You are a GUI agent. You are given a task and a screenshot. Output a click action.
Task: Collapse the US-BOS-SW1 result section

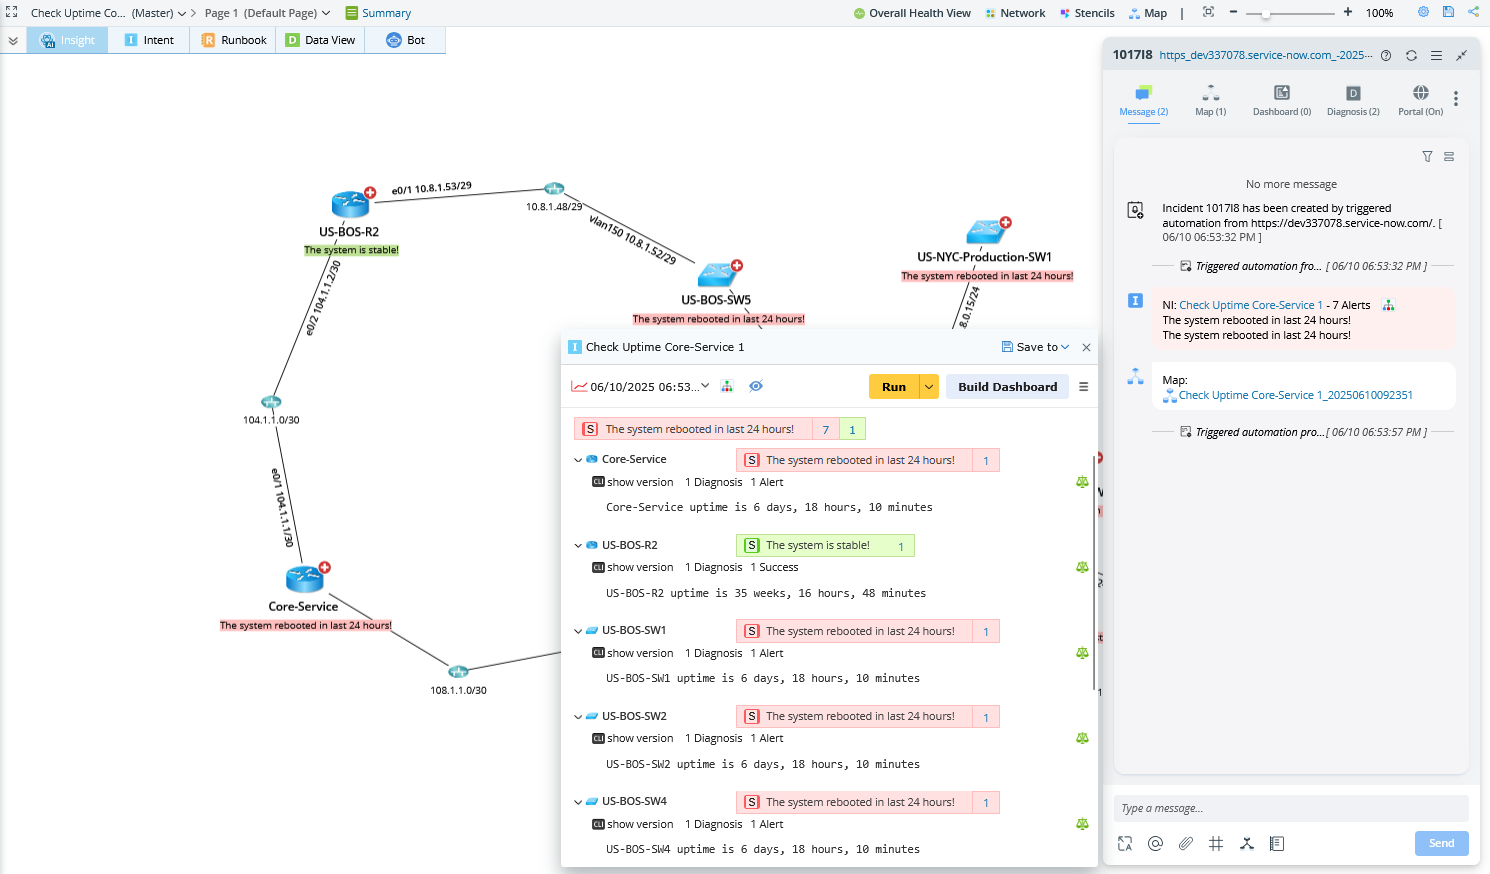(x=578, y=631)
